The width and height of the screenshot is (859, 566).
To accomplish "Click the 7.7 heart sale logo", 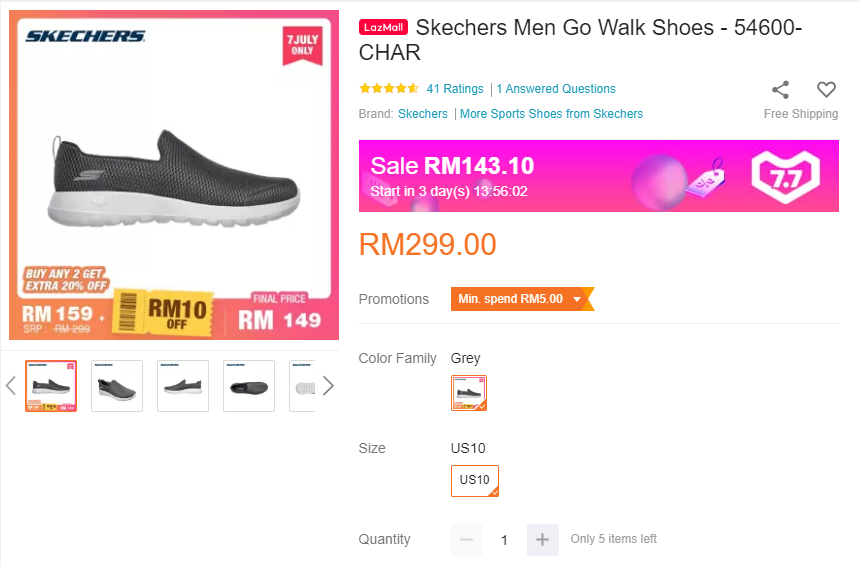I will [784, 174].
